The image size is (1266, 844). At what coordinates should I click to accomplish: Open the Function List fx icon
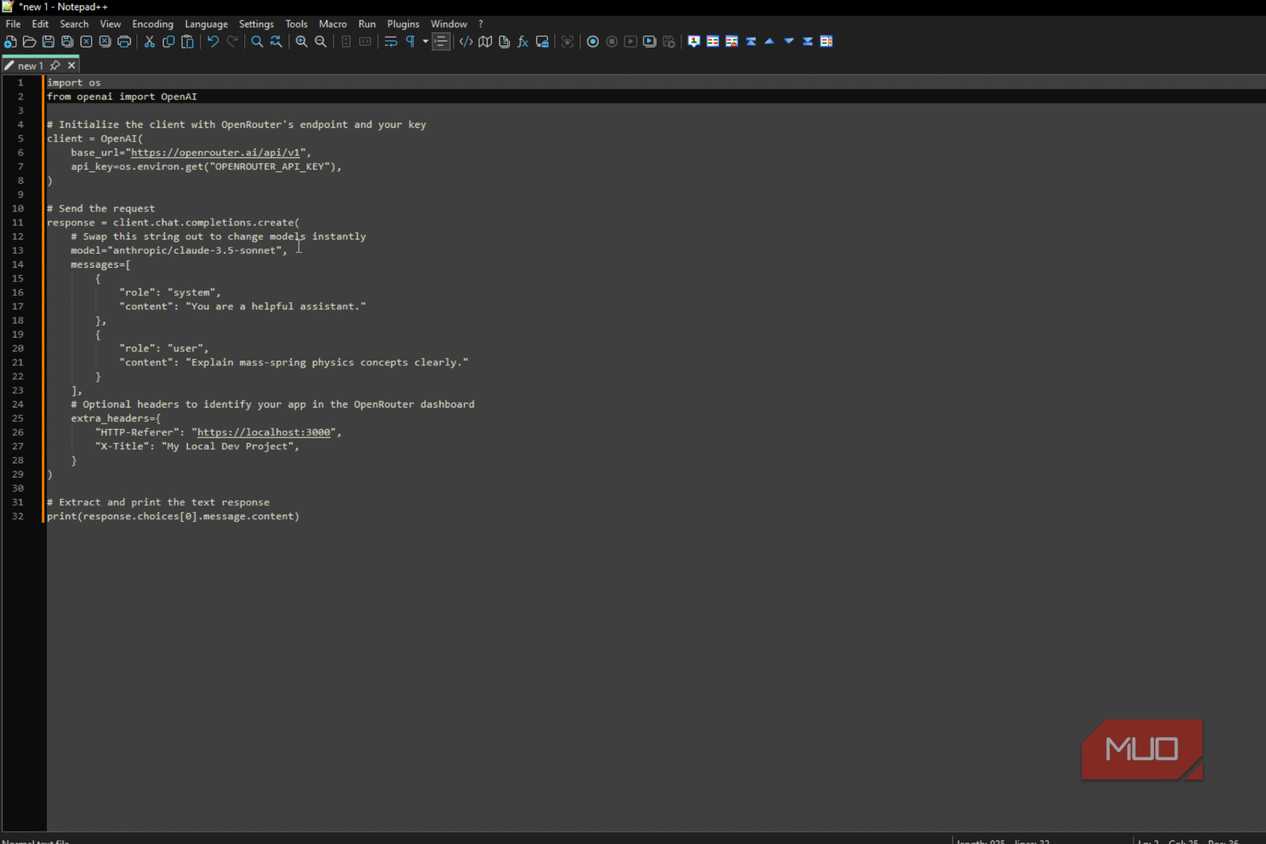coord(523,42)
